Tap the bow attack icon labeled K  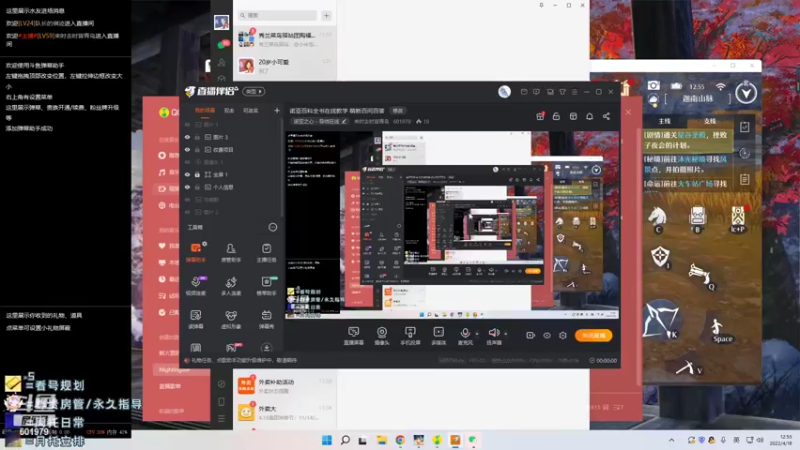(661, 320)
